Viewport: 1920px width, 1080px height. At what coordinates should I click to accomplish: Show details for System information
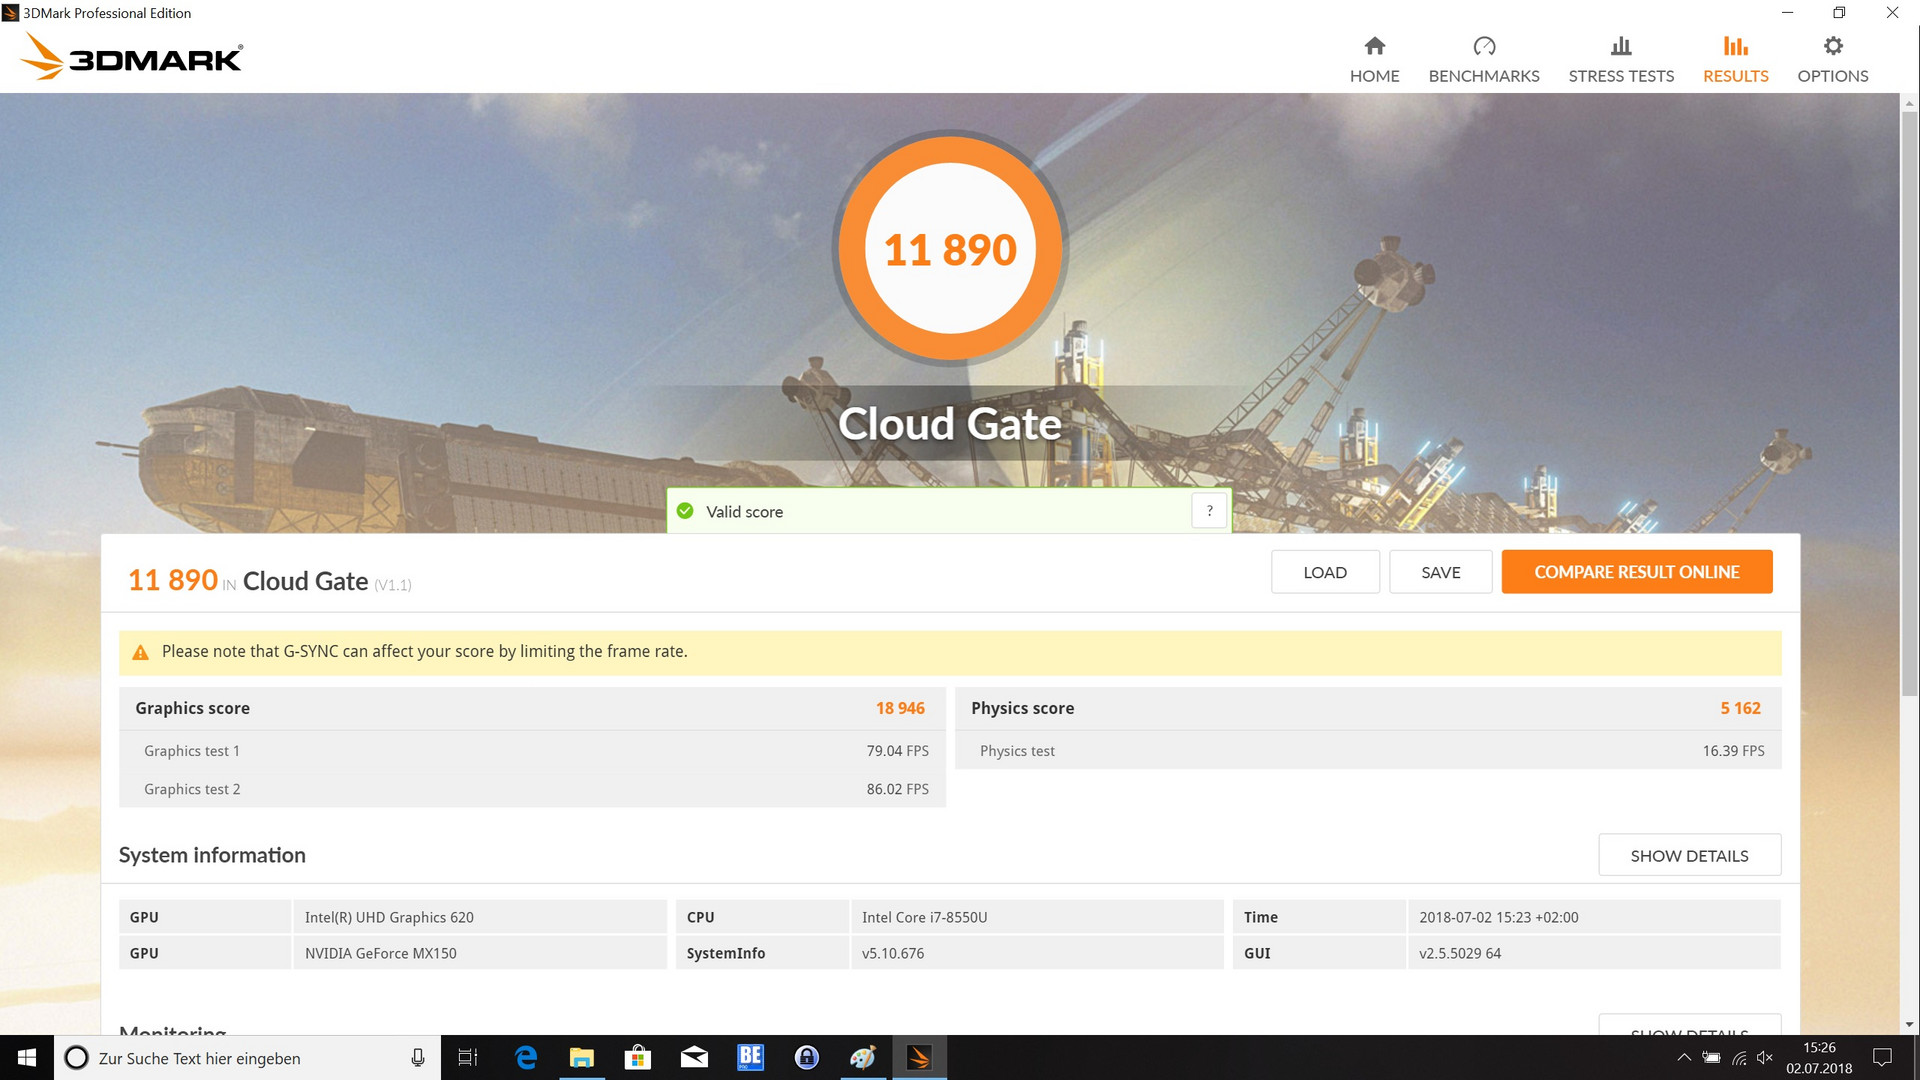1689,856
